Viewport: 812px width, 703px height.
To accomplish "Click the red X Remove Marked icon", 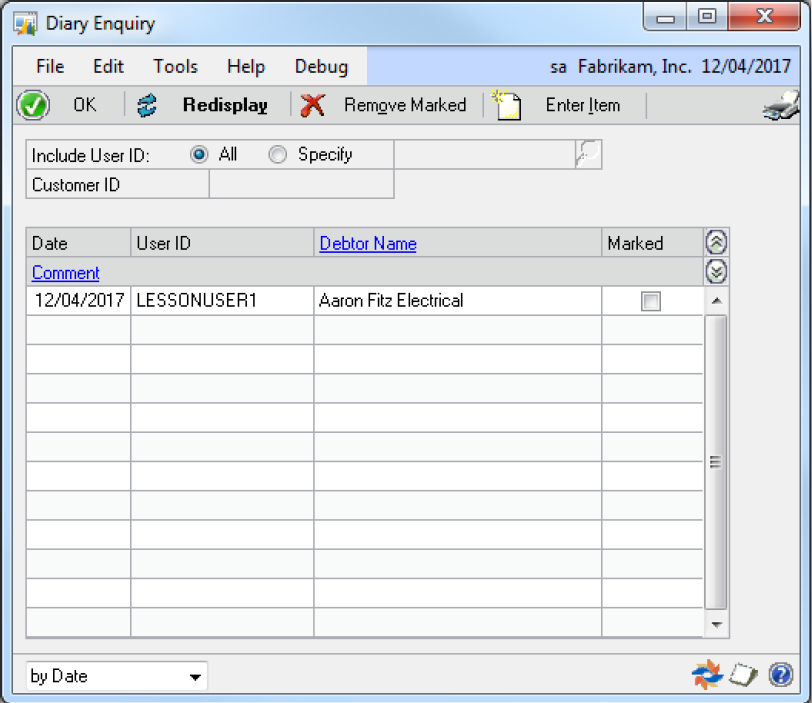I will (313, 105).
